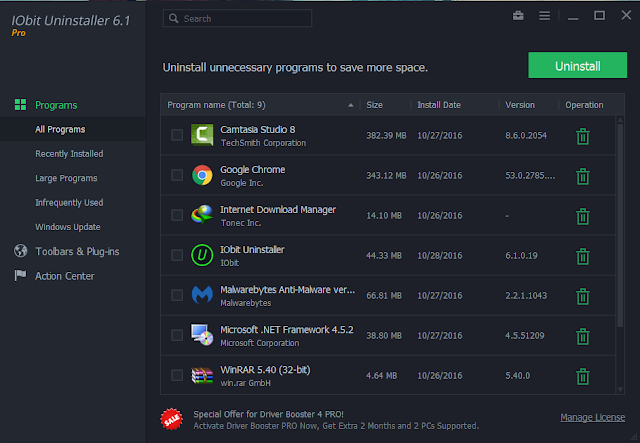Click the green IObit Uninstaller U icon
Screen dimensions: 640x443
pos(202,255)
